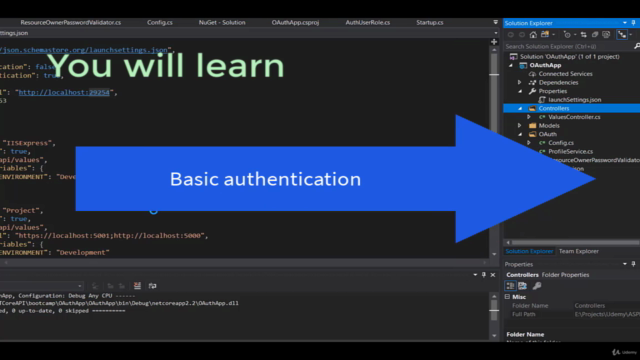Image resolution: width=640 pixels, height=360 pixels.
Task: Switch to Team Explorer tab
Action: pyautogui.click(x=579, y=251)
